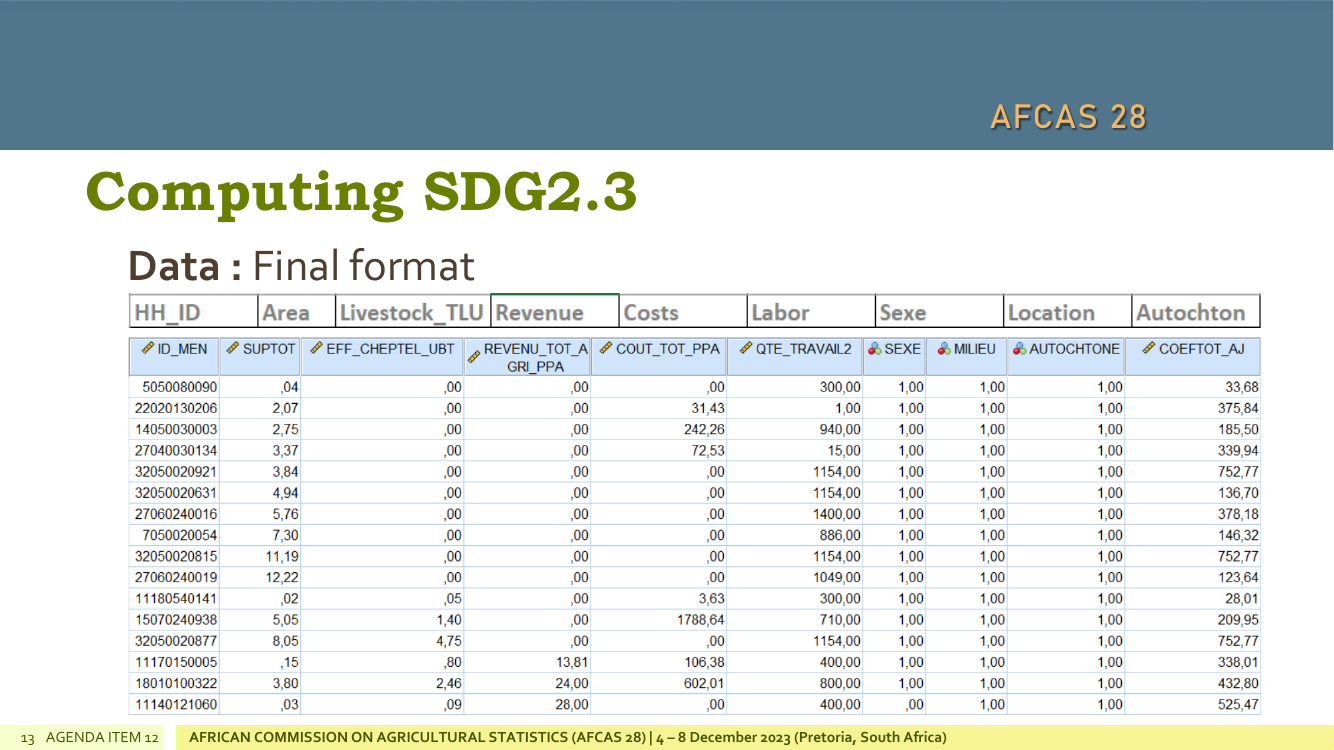Viewport: 1334px width, 750px height.
Task: Click the ruler icon next to COEFTOT_AJ
Action: pos(1149,349)
